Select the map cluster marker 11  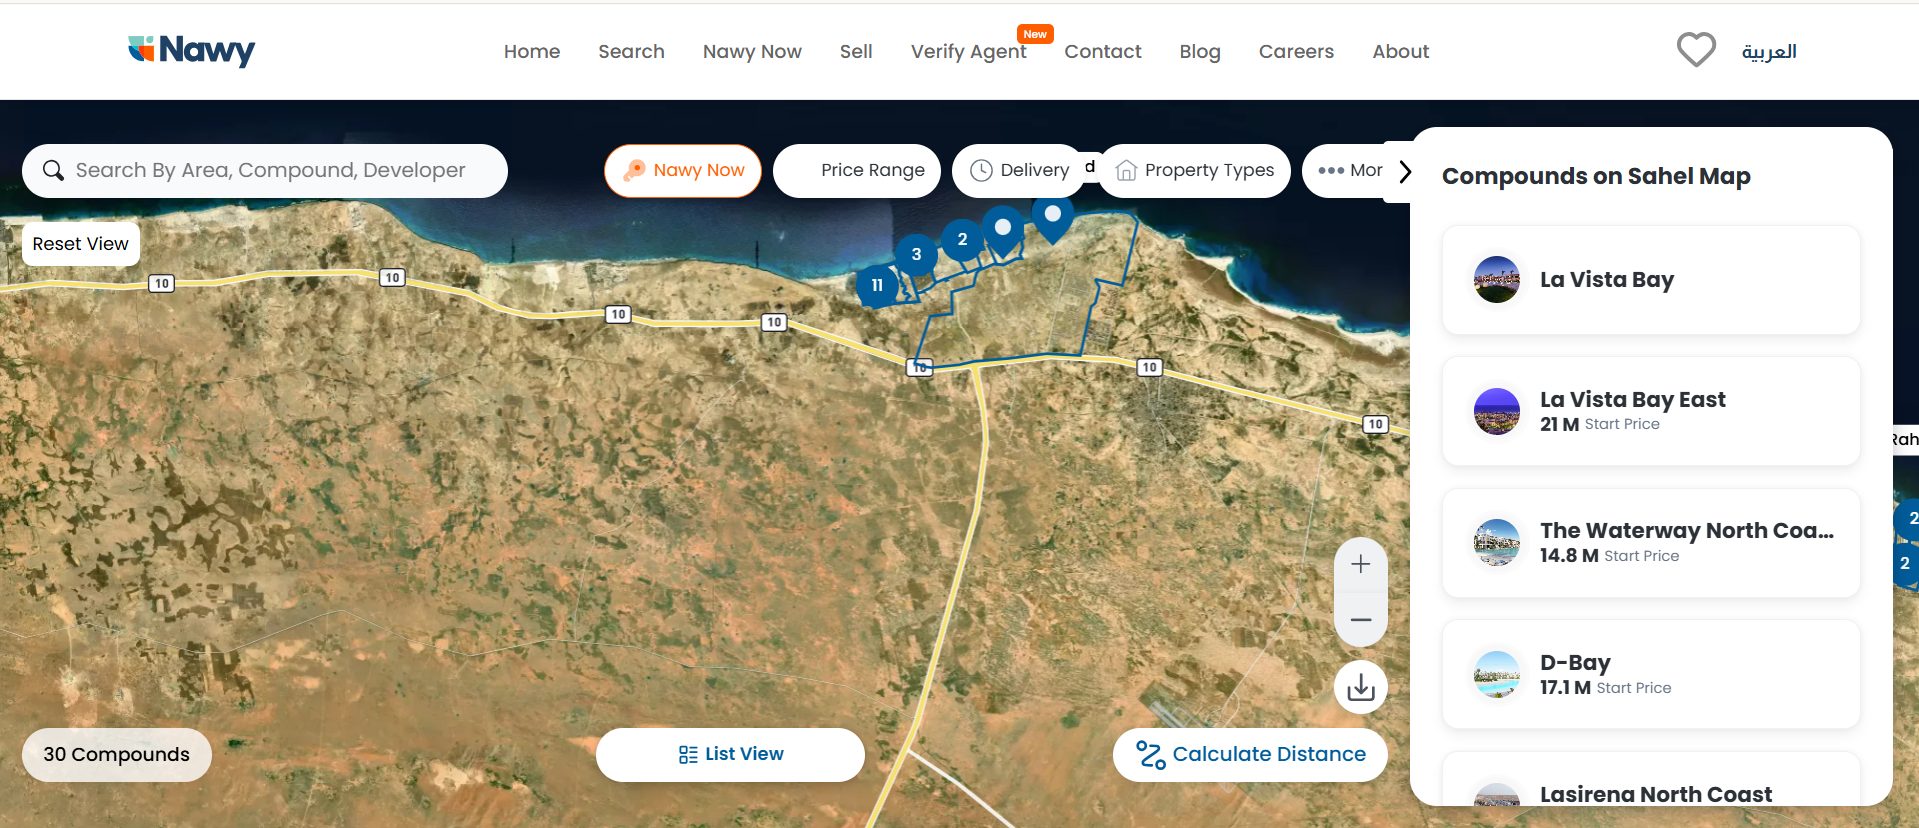coord(877,285)
